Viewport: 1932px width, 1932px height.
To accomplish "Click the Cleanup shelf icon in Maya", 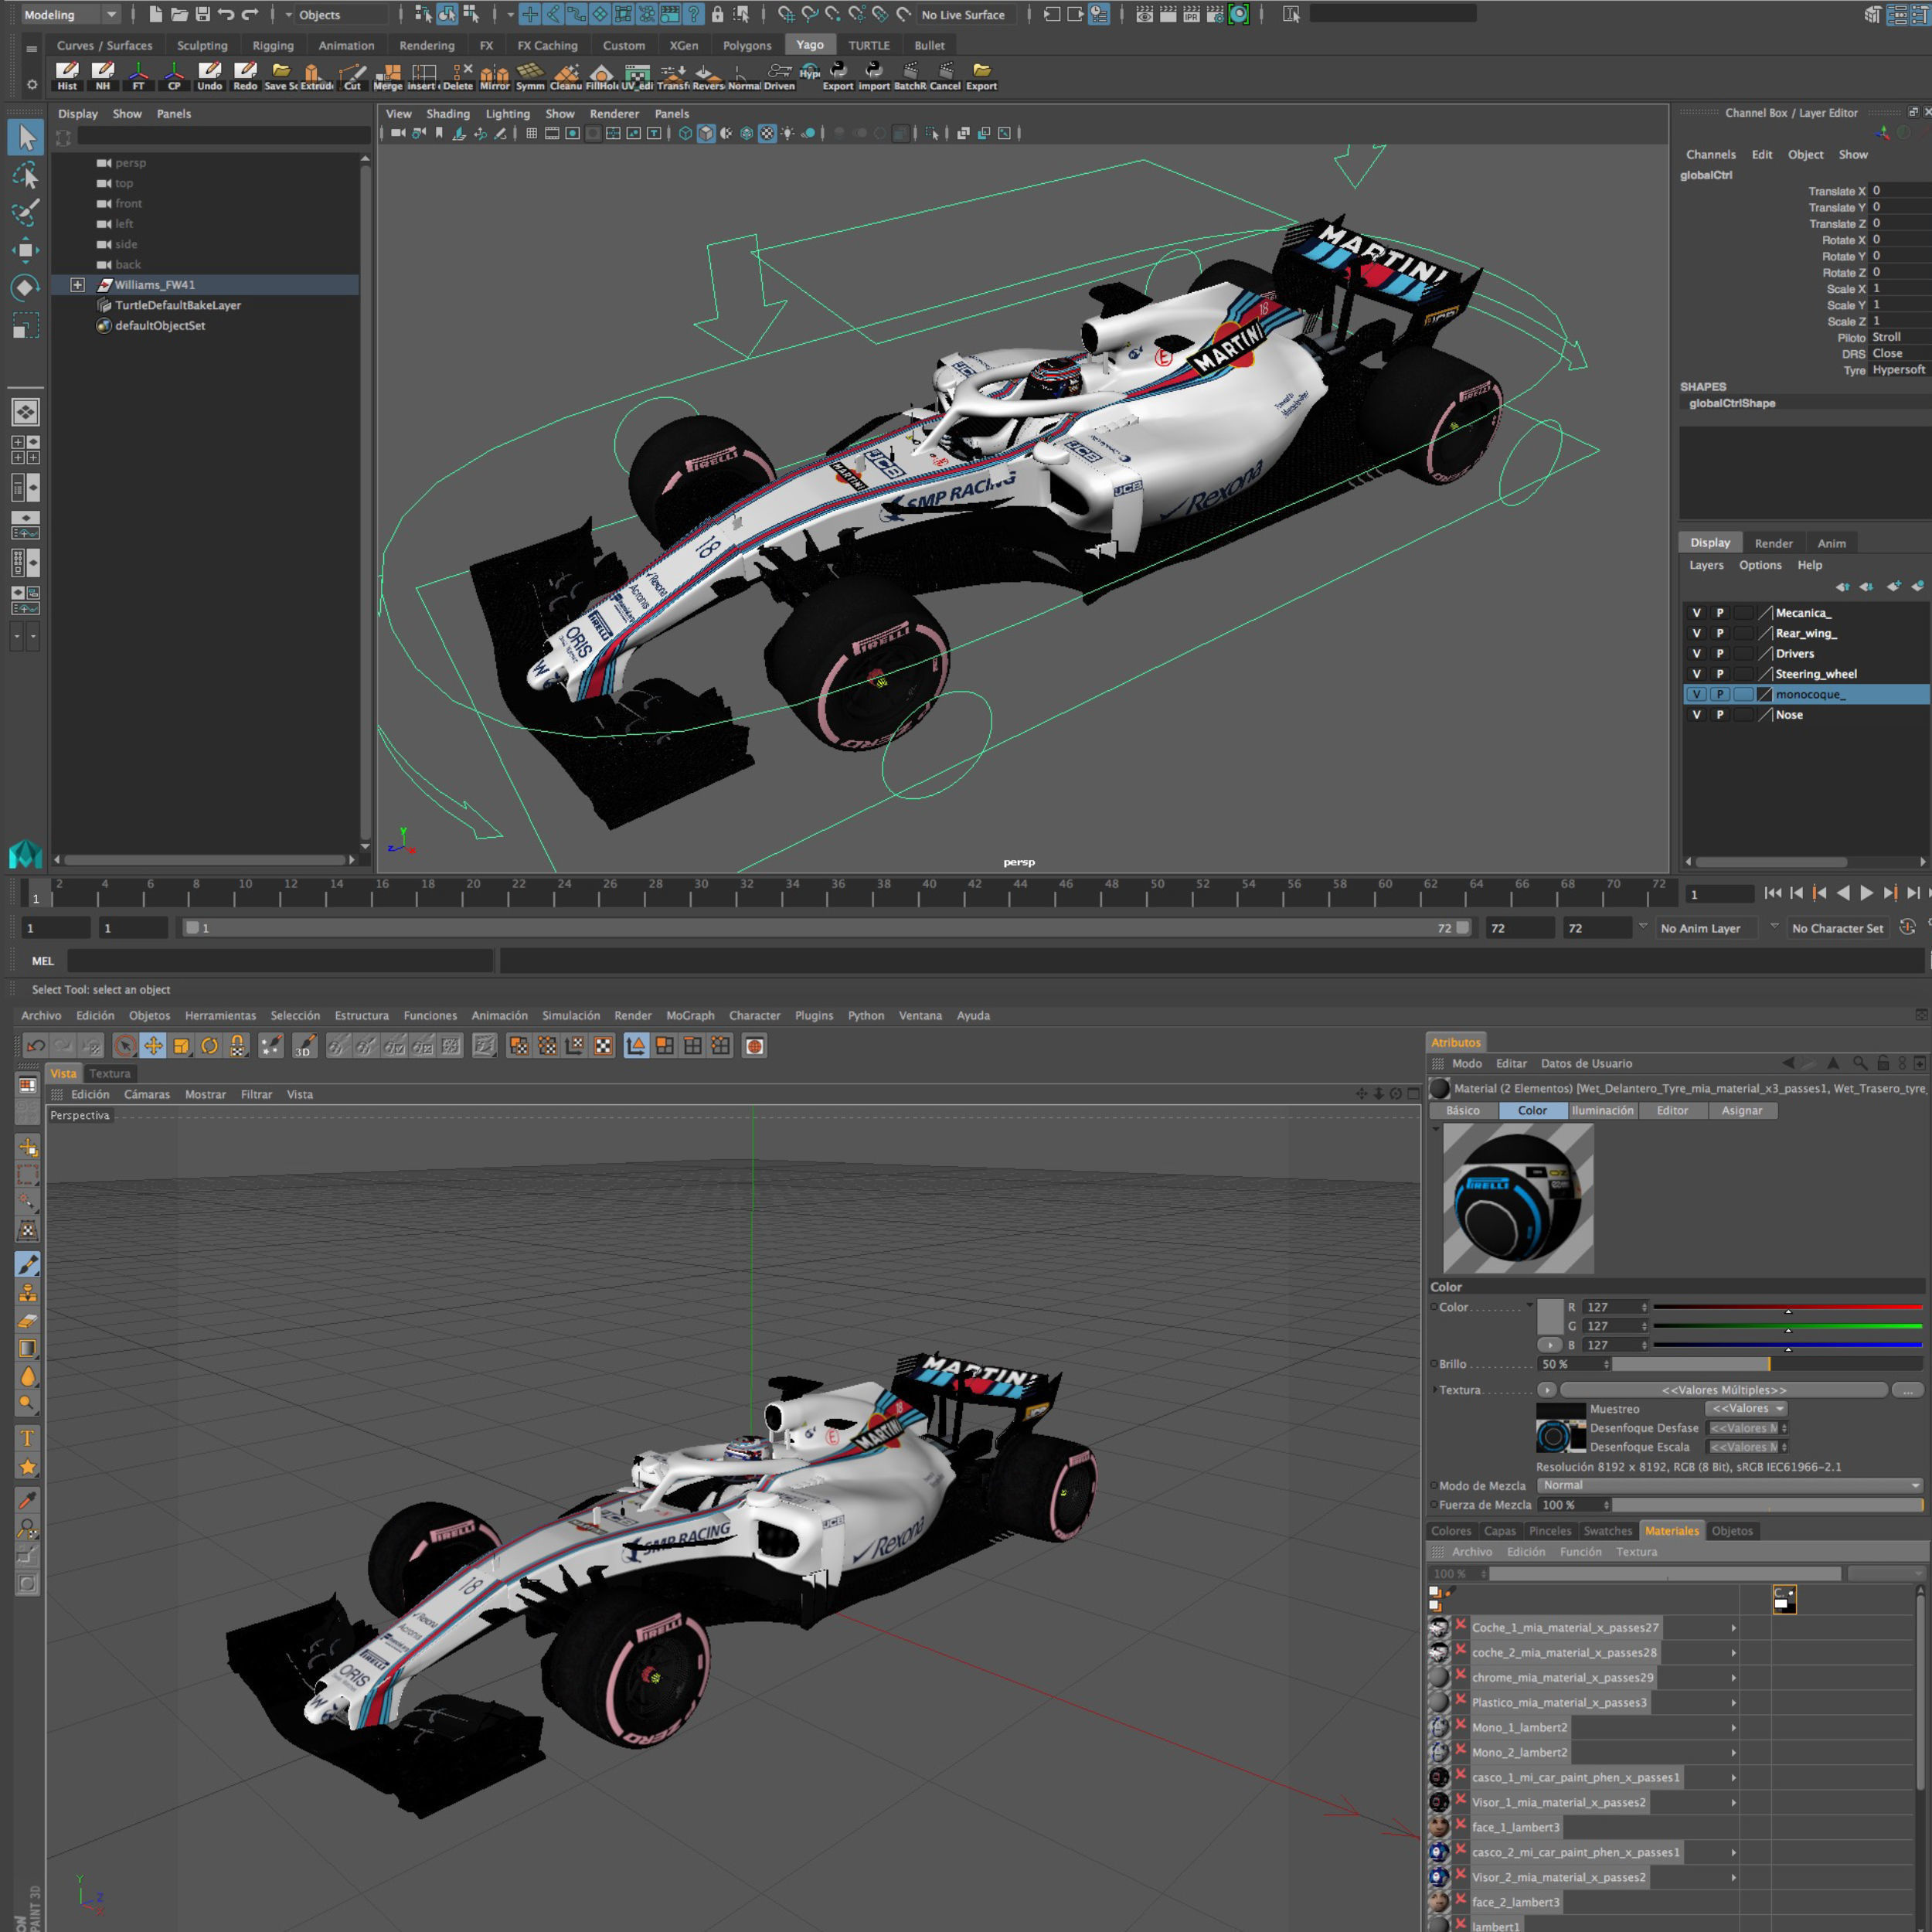I will 566,76.
